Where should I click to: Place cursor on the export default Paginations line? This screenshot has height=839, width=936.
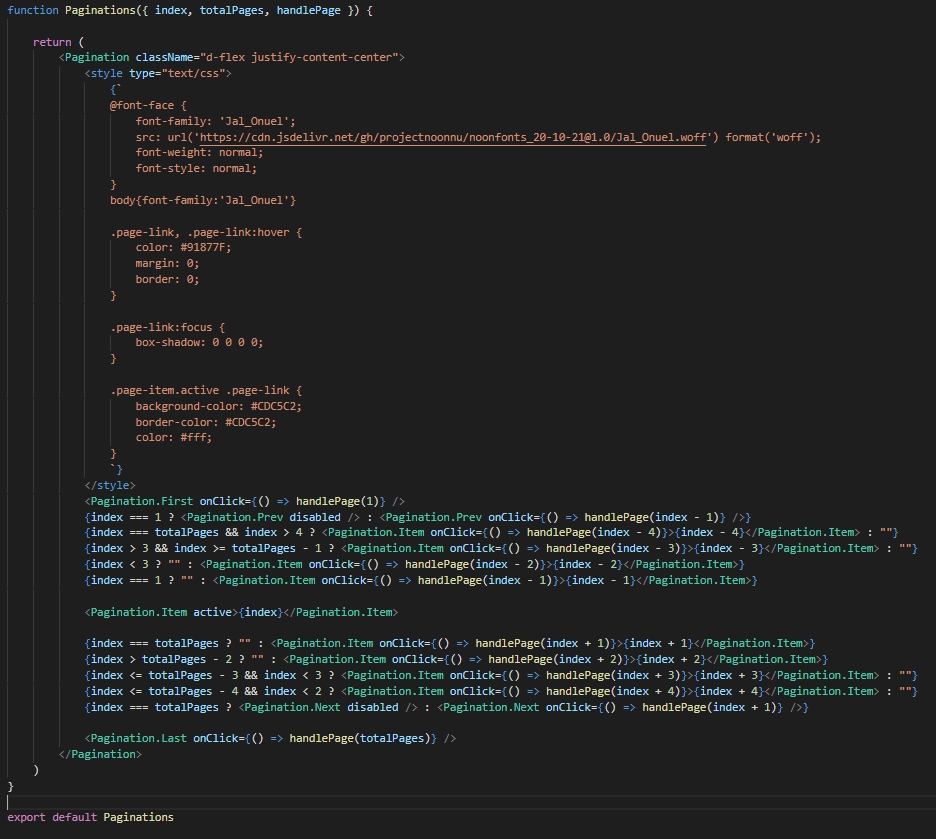click(x=90, y=817)
